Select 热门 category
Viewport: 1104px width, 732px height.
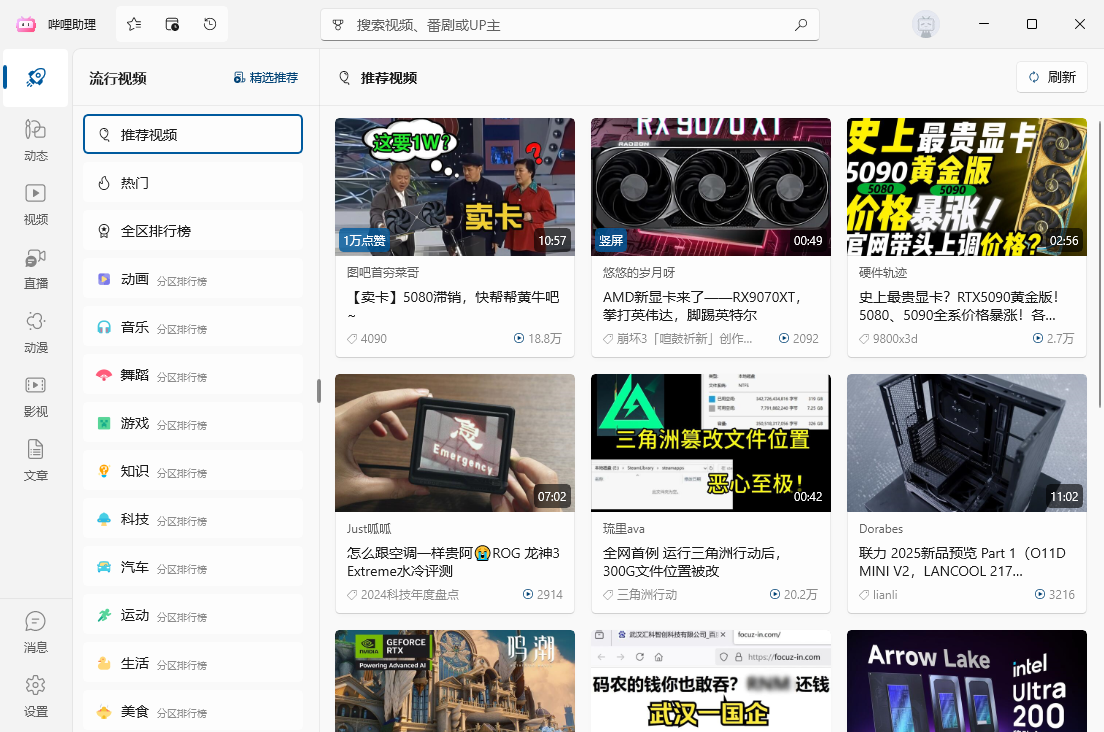point(193,182)
